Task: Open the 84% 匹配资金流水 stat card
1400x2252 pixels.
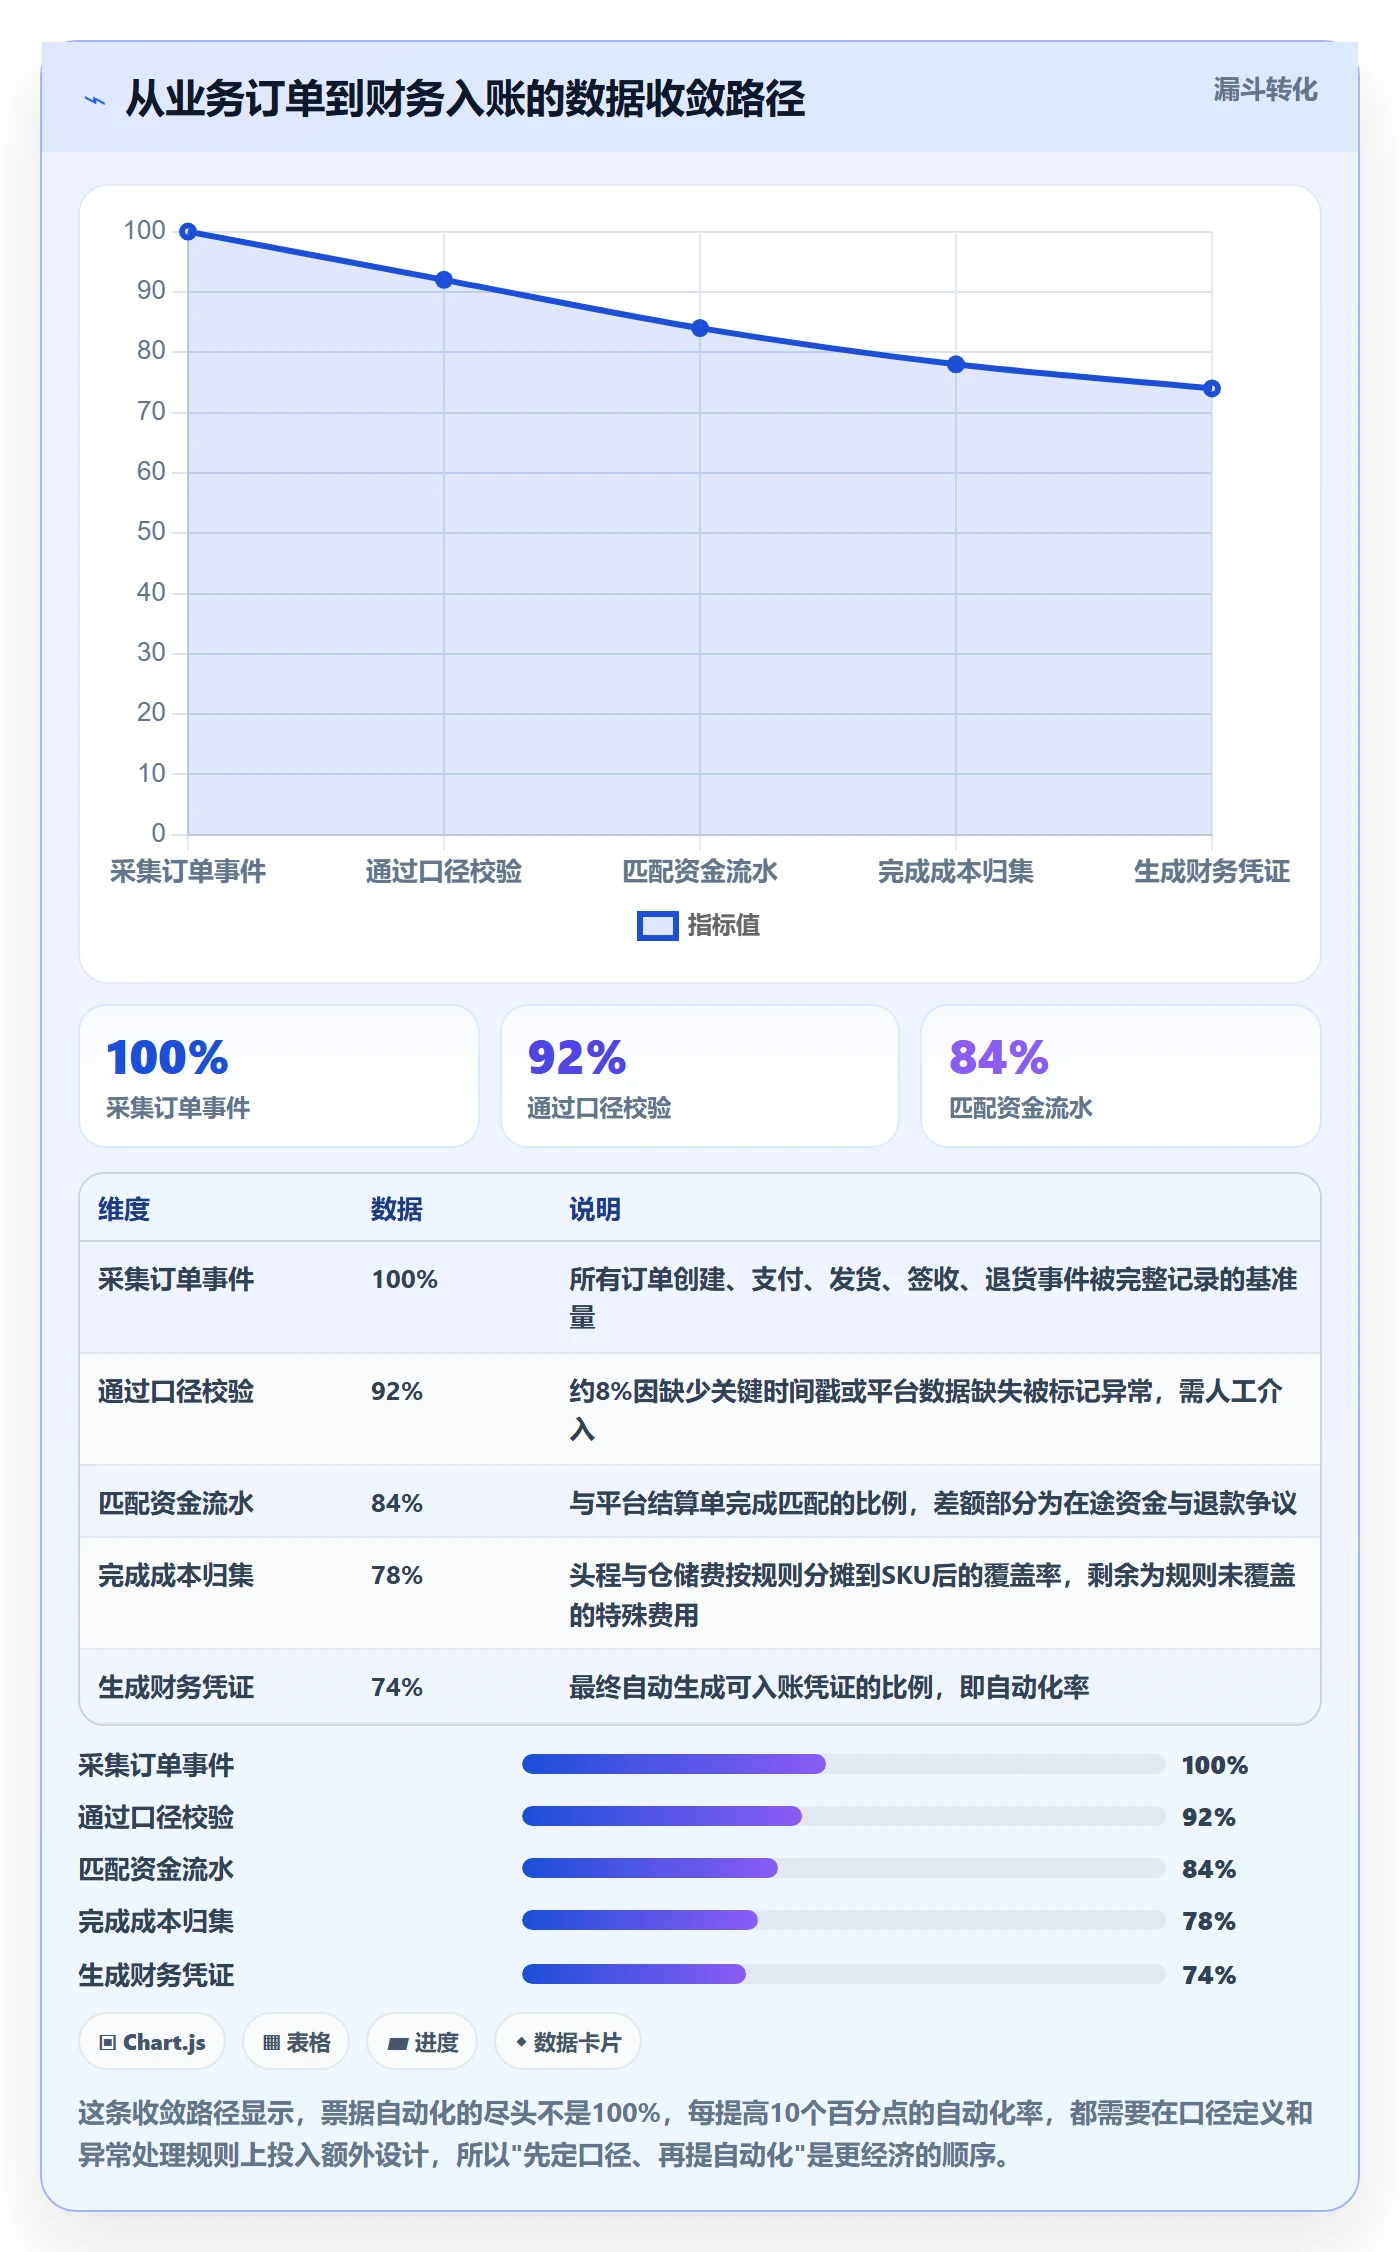Action: point(1121,1076)
